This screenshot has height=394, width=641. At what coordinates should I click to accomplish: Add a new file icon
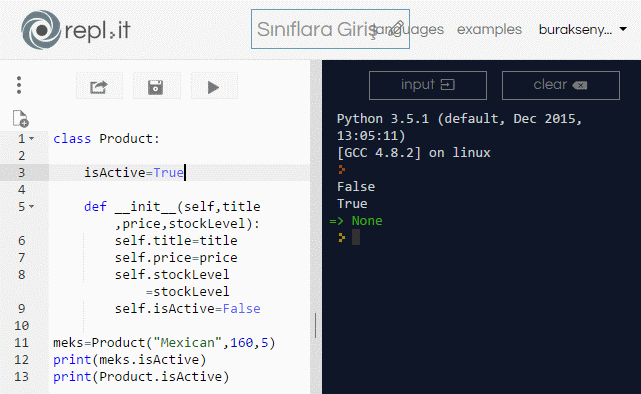(20, 119)
